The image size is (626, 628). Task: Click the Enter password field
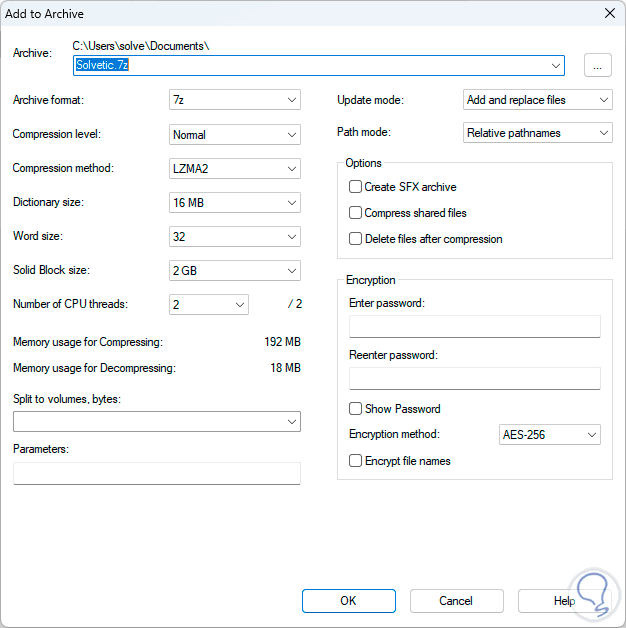tap(474, 327)
